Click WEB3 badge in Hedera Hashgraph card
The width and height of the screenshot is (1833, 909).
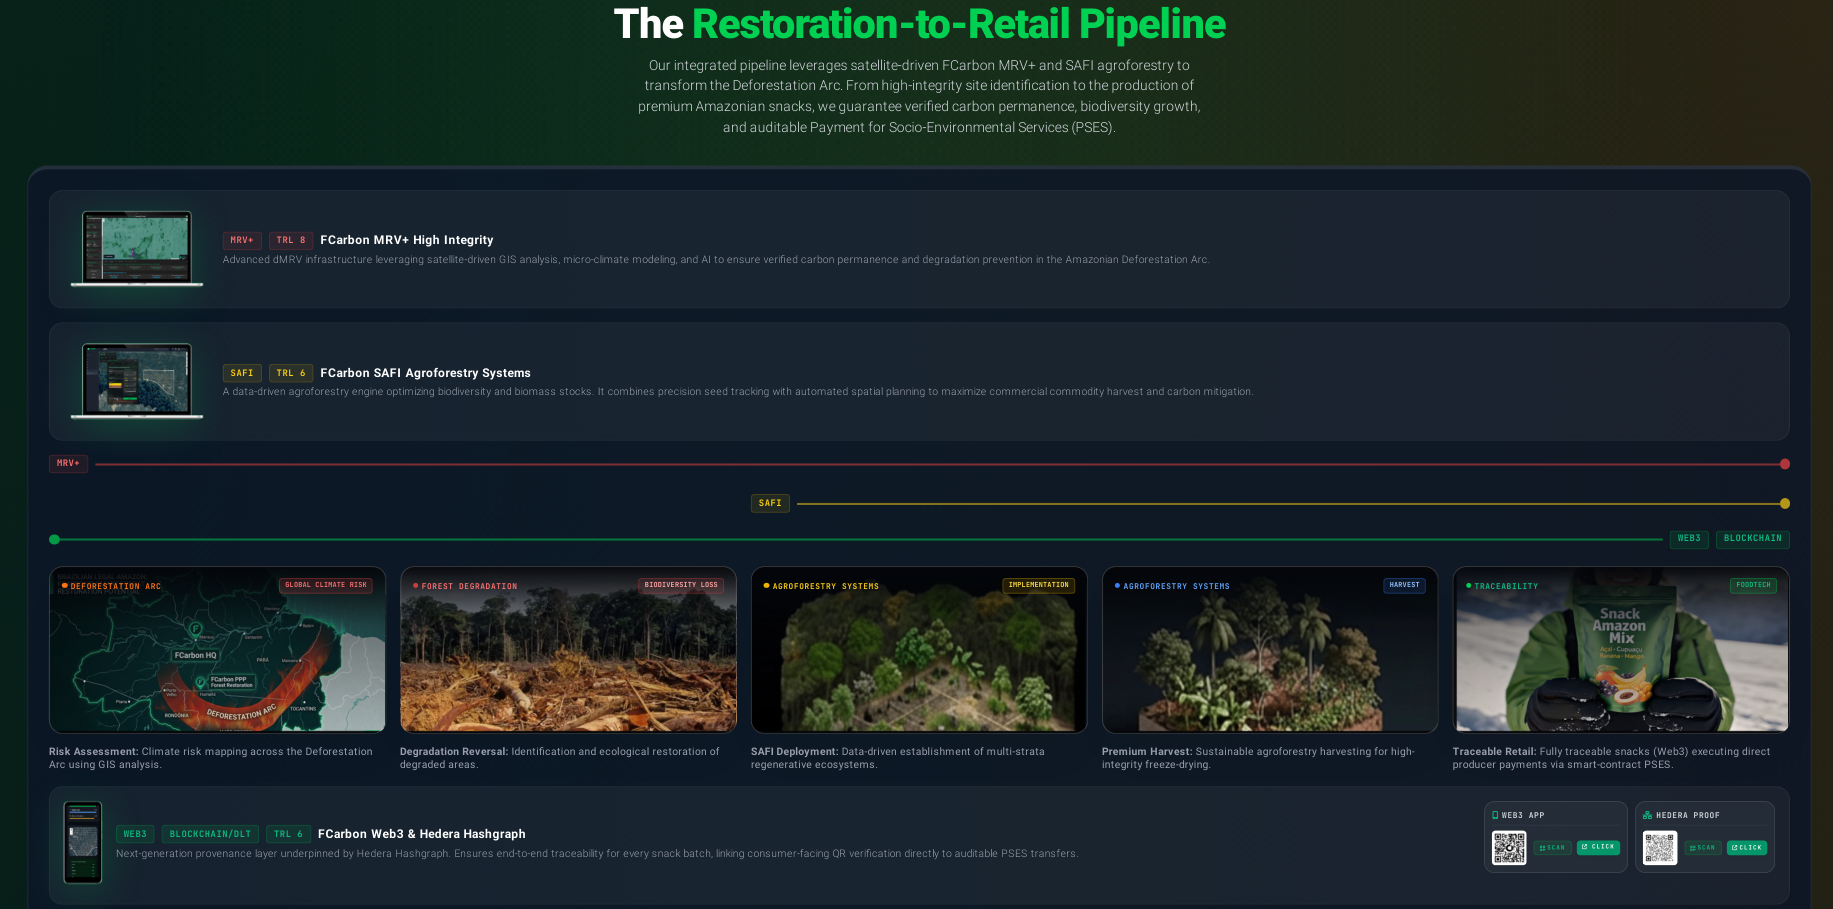135,834
